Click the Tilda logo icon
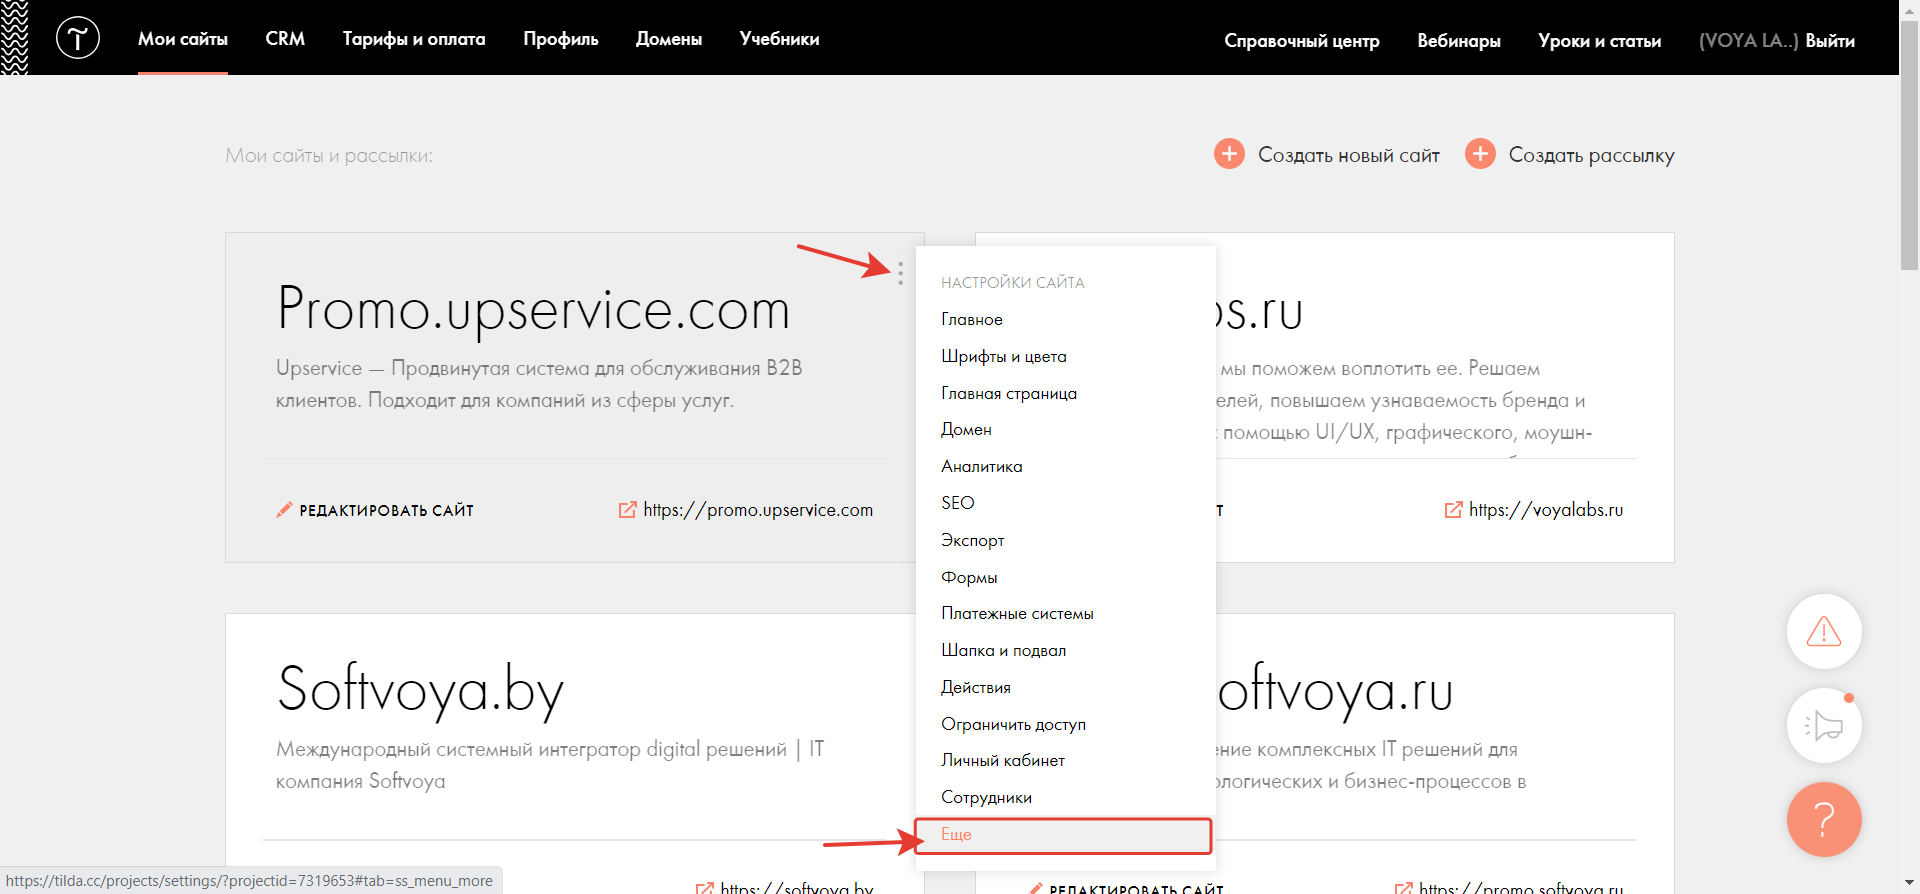The height and width of the screenshot is (894, 1920). coord(78,38)
